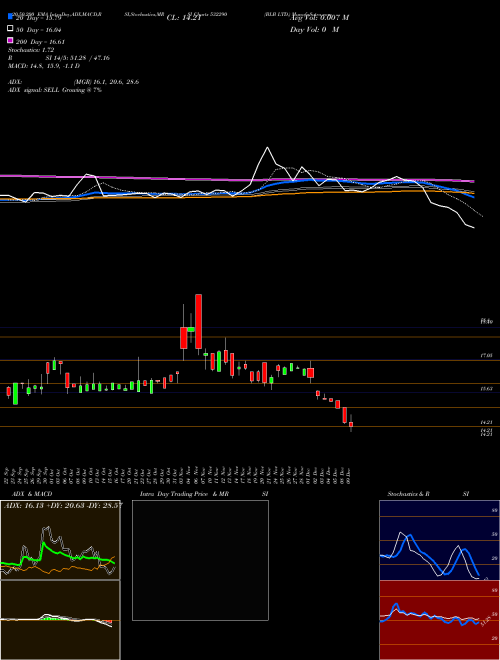The width and height of the screenshot is (500, 660).
Task: Click the 'Stochastics & RSI' panel title
Action: 428,494
